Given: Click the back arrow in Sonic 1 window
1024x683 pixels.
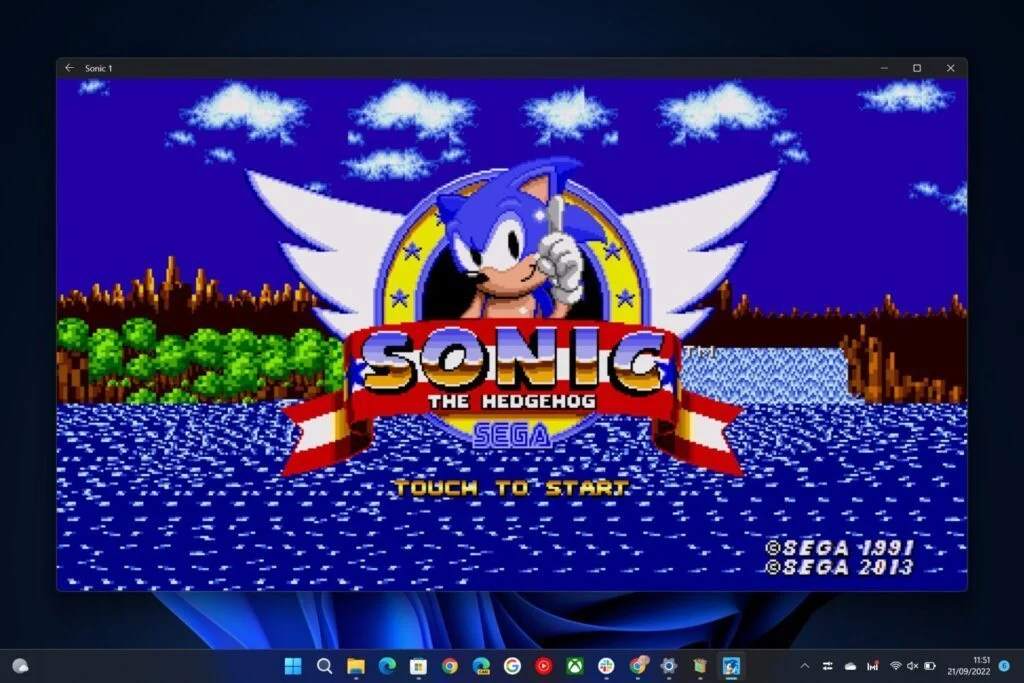Looking at the screenshot, I should 70,68.
